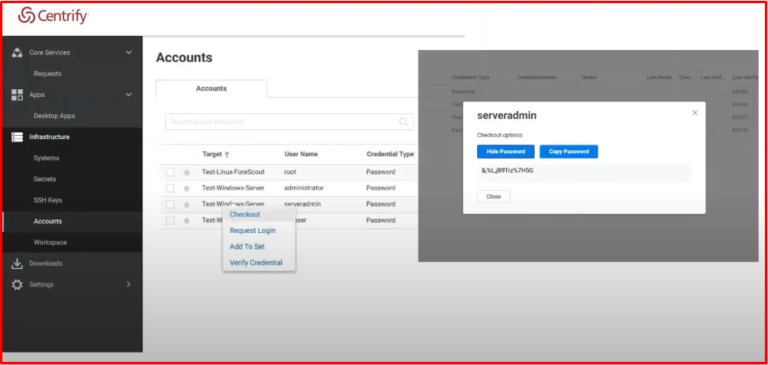Close the serveradmin dialog with X
The image size is (768, 365).
[695, 113]
